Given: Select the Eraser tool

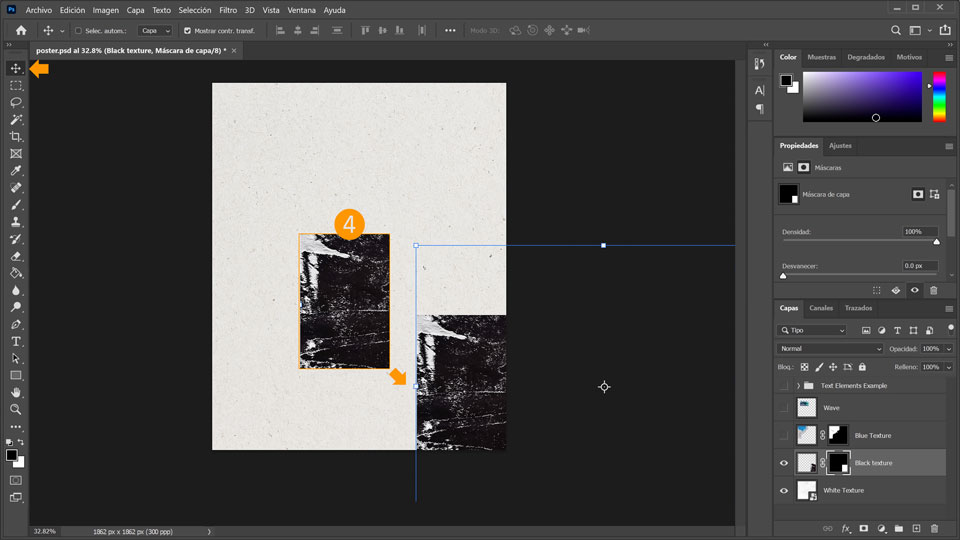Looking at the screenshot, I should coord(16,256).
